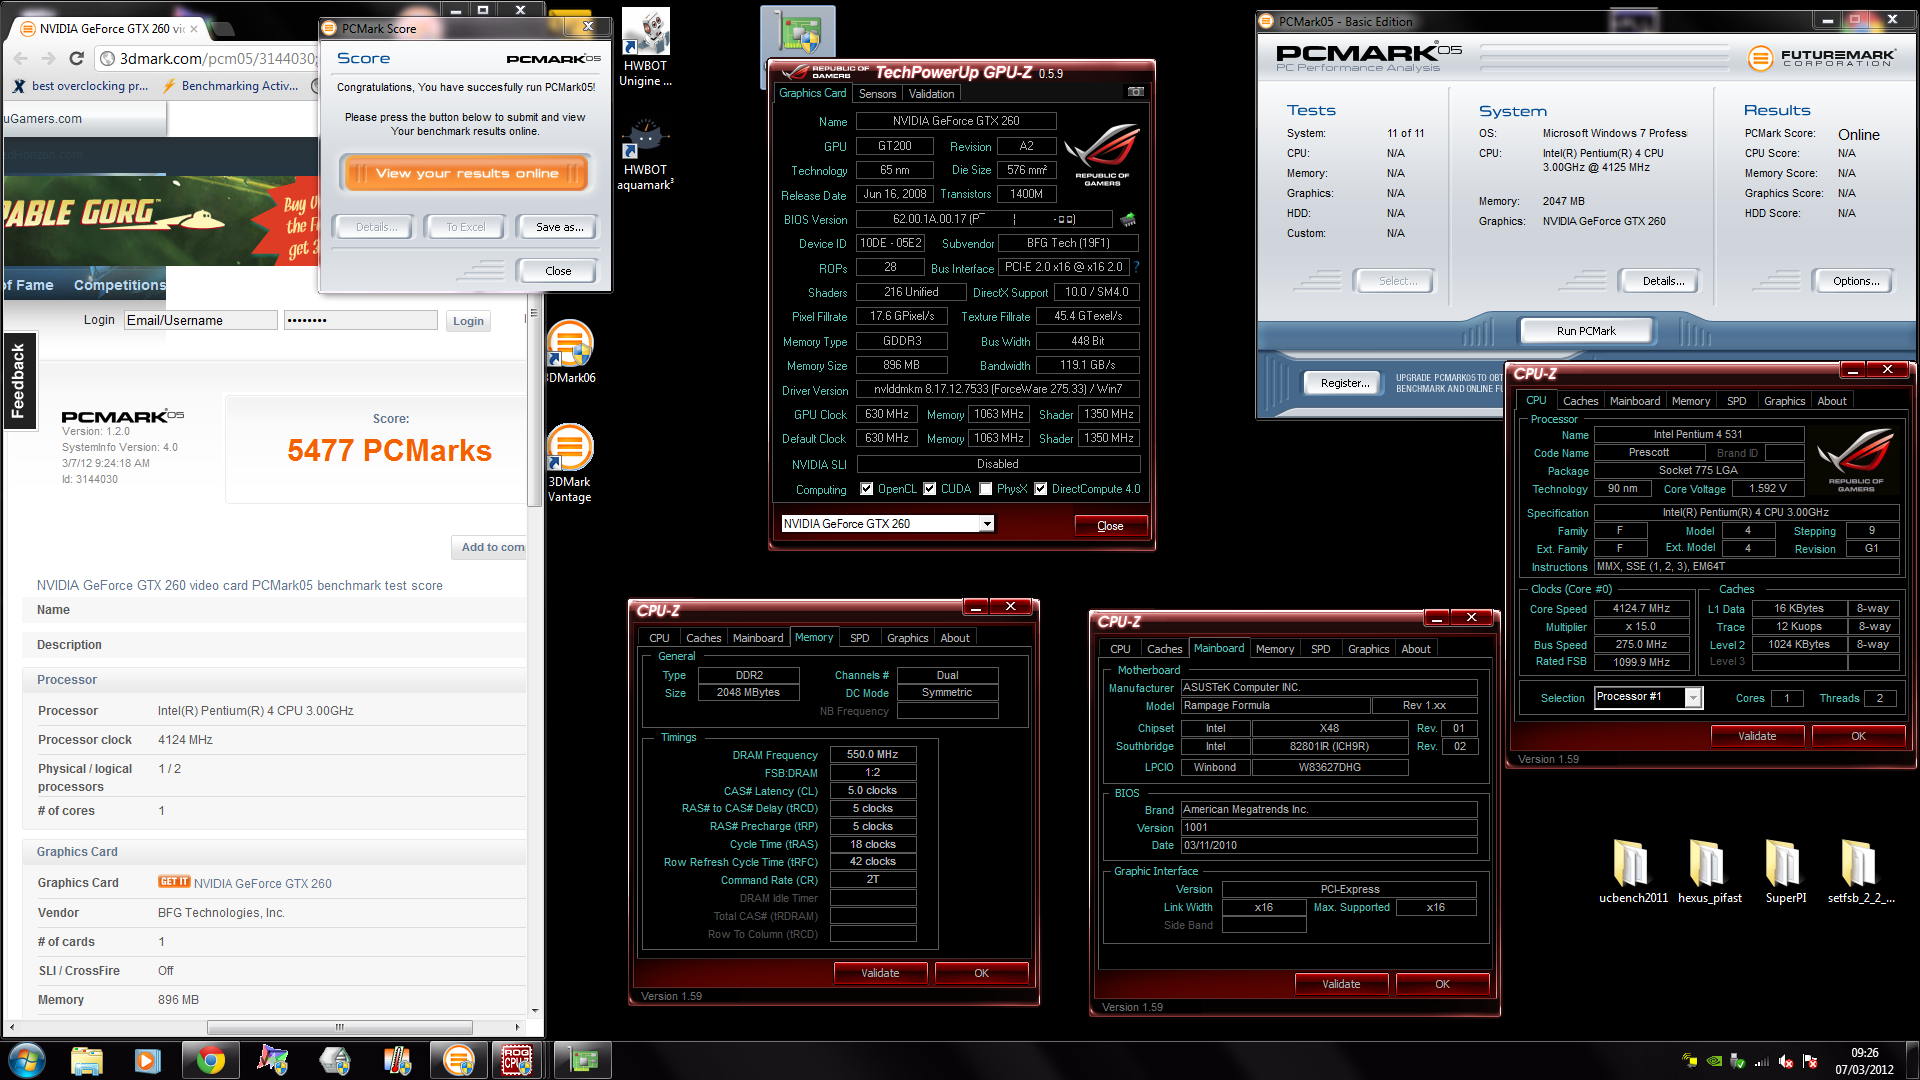
Task: Click the Register button in PCMark05
Action: [x=1345, y=383]
